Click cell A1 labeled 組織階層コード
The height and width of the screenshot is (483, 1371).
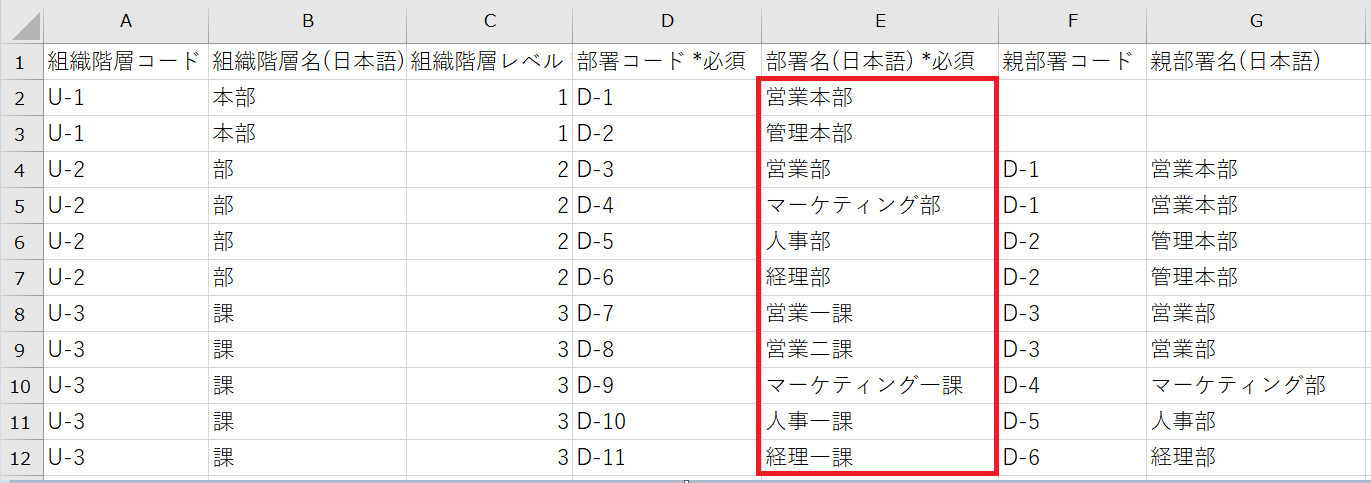pyautogui.click(x=126, y=62)
